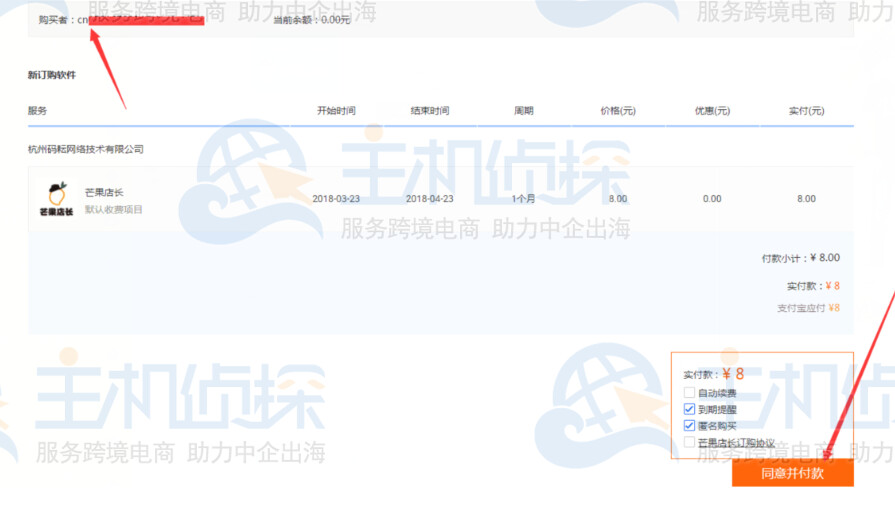Click the 当前余额 0.00元 text
The image size is (895, 525).
tap(312, 20)
